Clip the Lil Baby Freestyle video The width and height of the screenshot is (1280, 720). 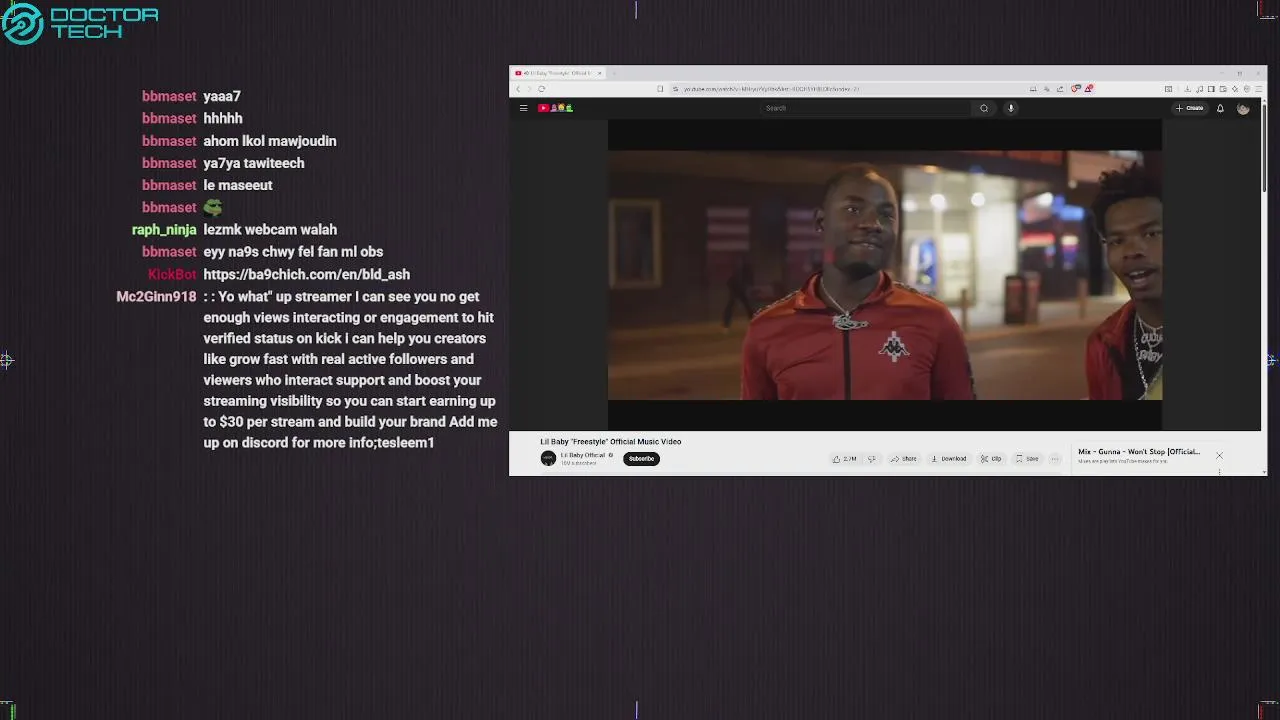(991, 459)
